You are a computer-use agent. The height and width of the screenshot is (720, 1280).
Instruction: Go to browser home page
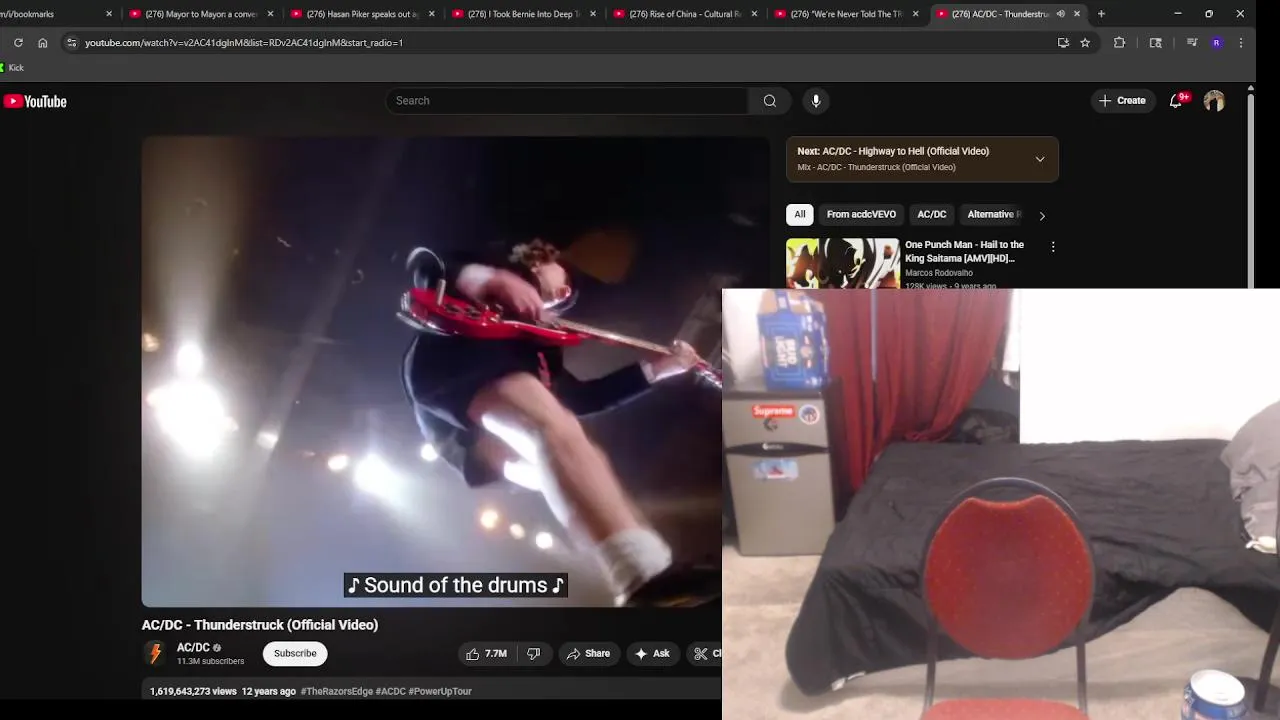[x=42, y=43]
